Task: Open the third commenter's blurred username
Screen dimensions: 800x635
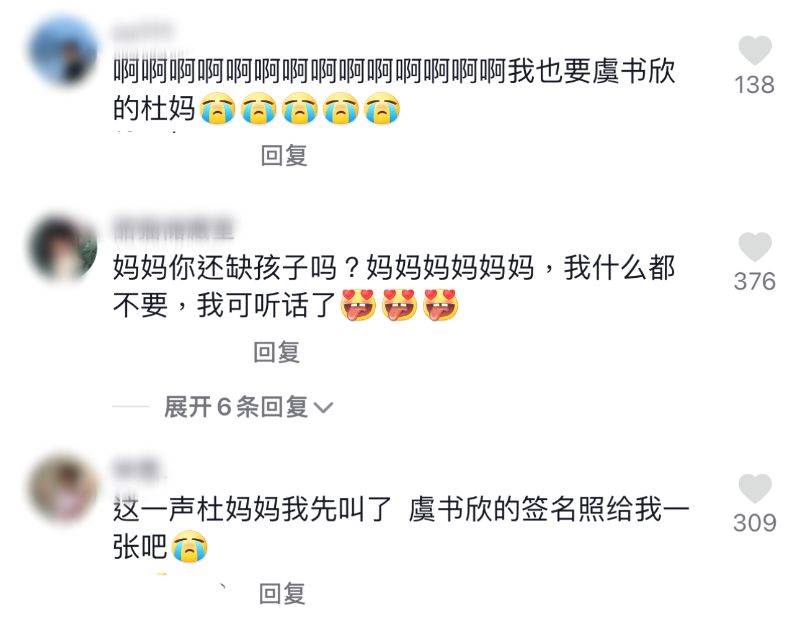Action: (x=136, y=469)
